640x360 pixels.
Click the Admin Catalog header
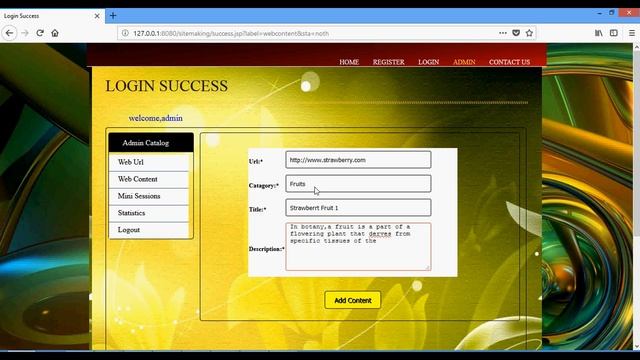point(151,143)
